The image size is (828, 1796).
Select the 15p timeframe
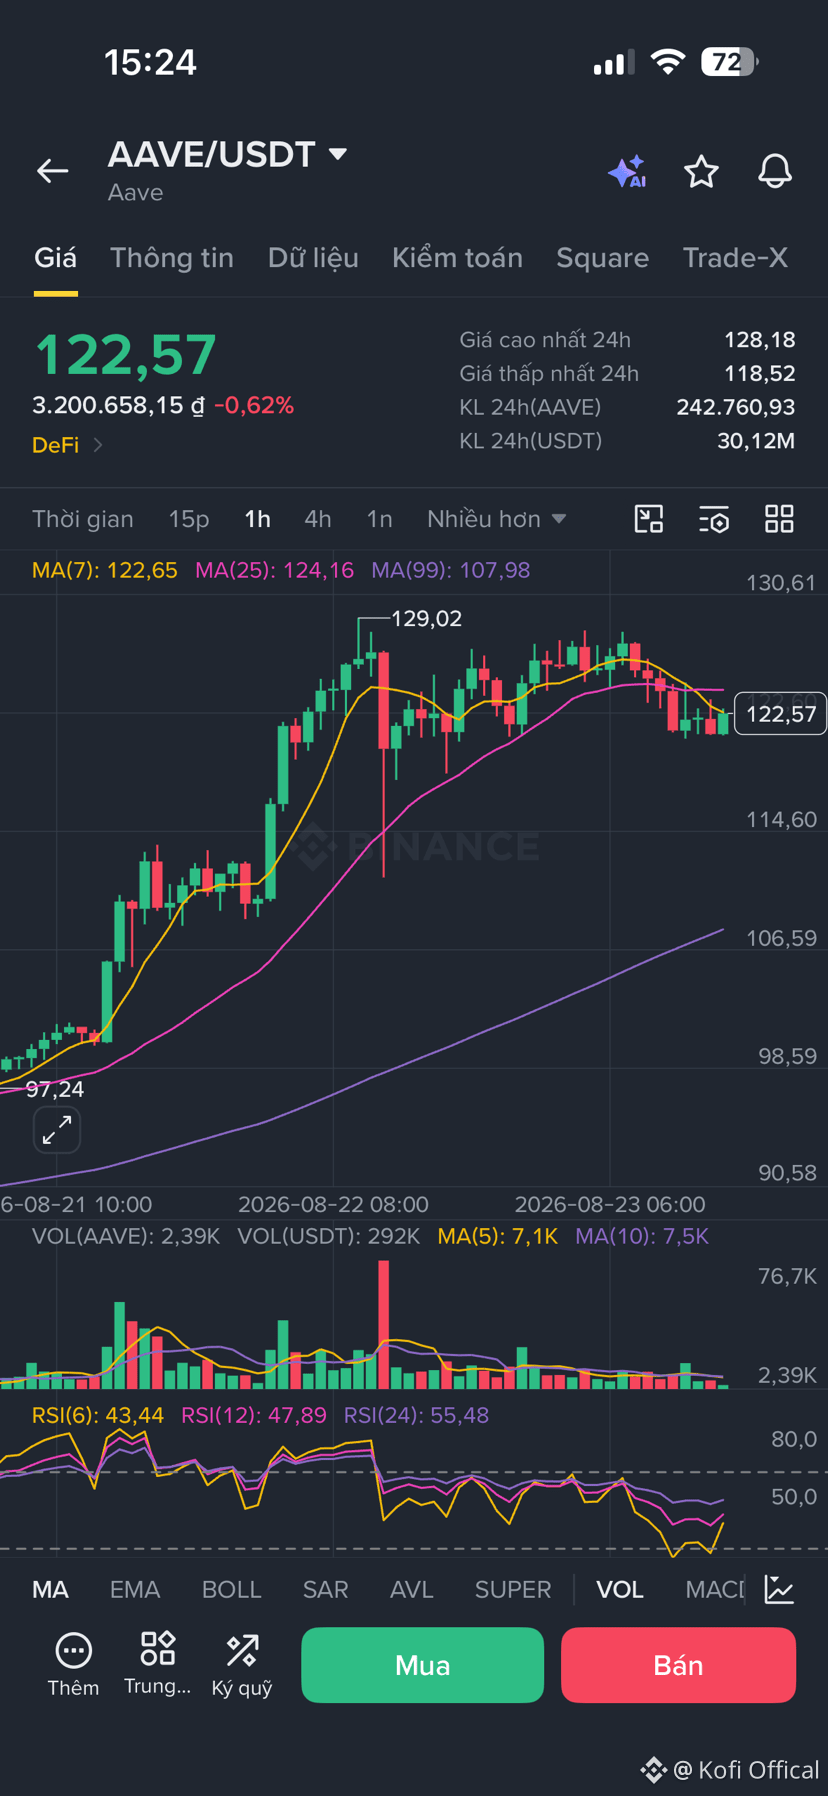189,519
